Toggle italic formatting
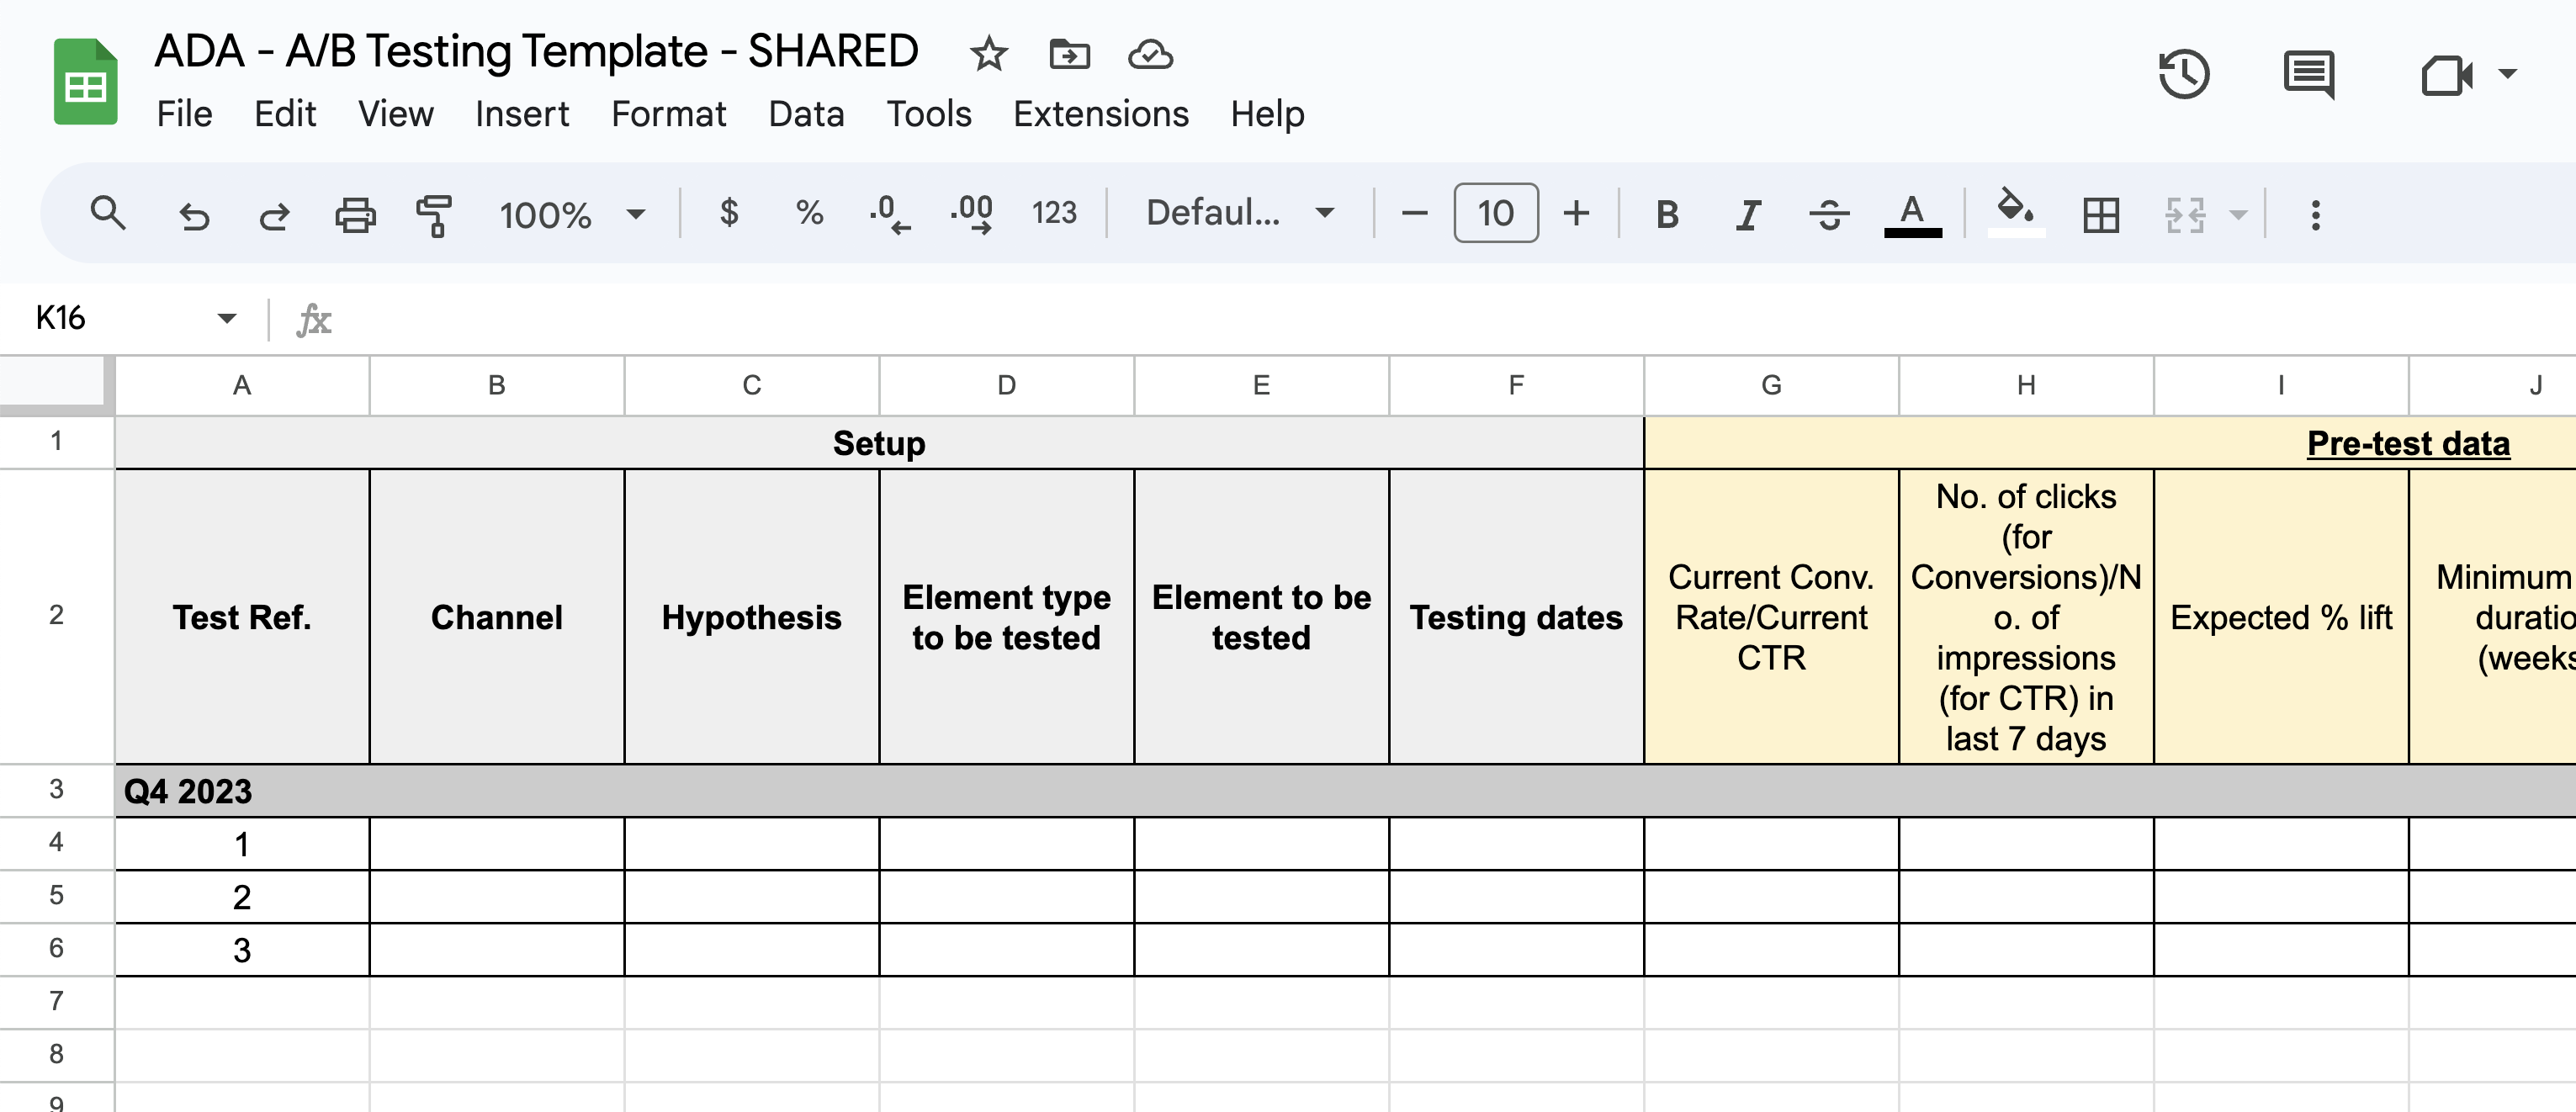 click(x=1748, y=214)
